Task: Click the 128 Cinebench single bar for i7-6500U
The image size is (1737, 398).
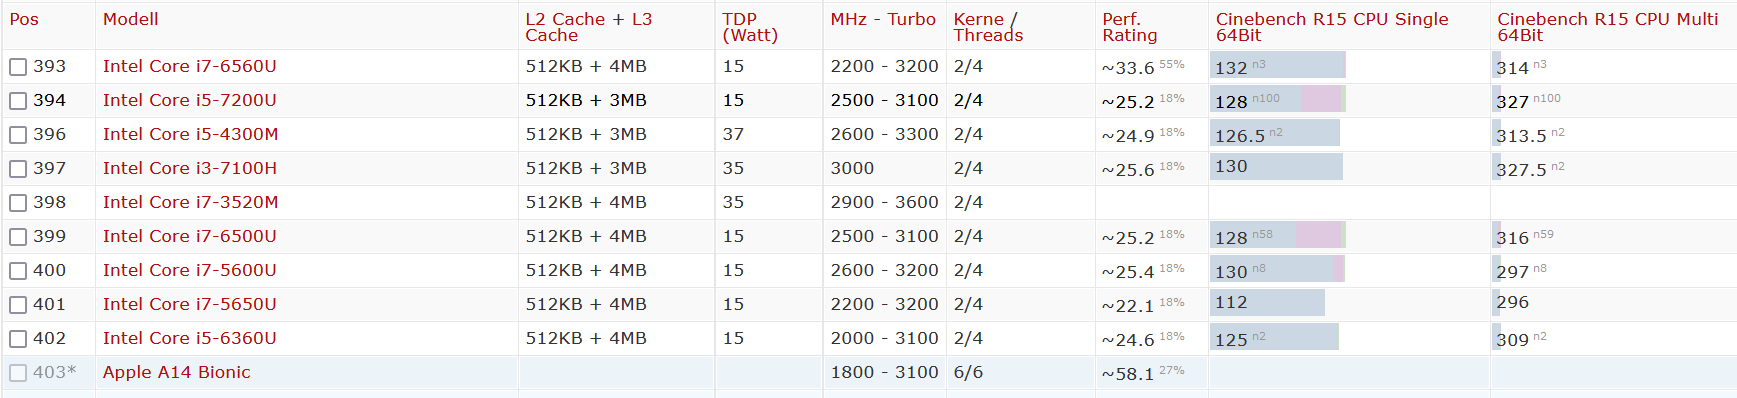Action: coord(1278,235)
